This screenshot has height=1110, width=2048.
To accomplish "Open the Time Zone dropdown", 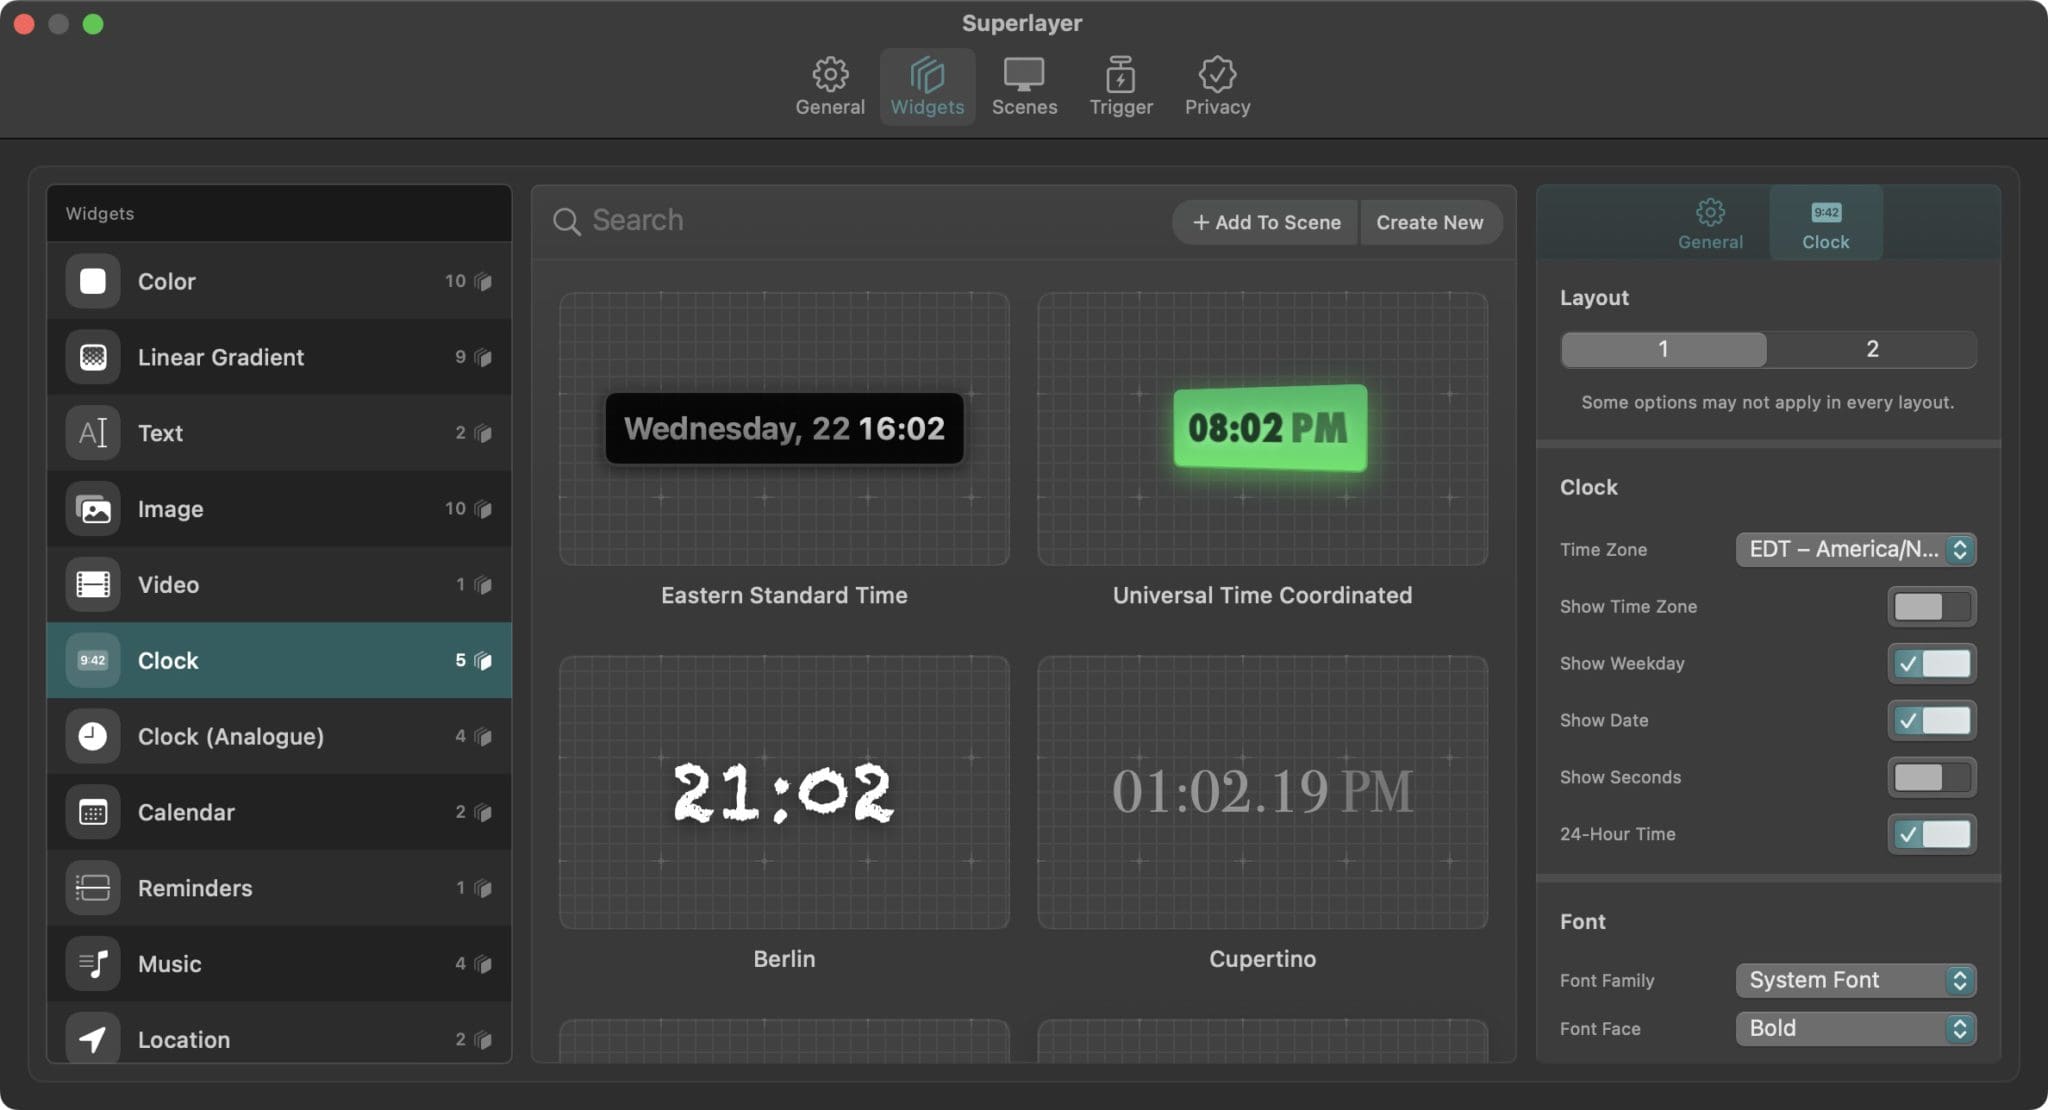I will pos(1854,549).
